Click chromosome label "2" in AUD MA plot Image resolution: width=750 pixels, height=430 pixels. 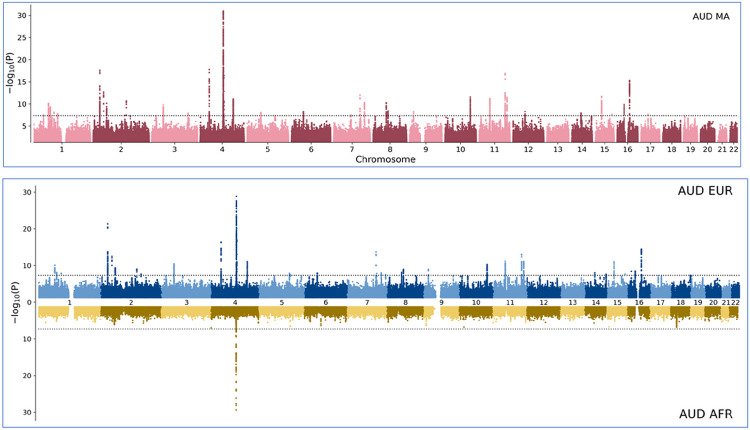click(121, 149)
